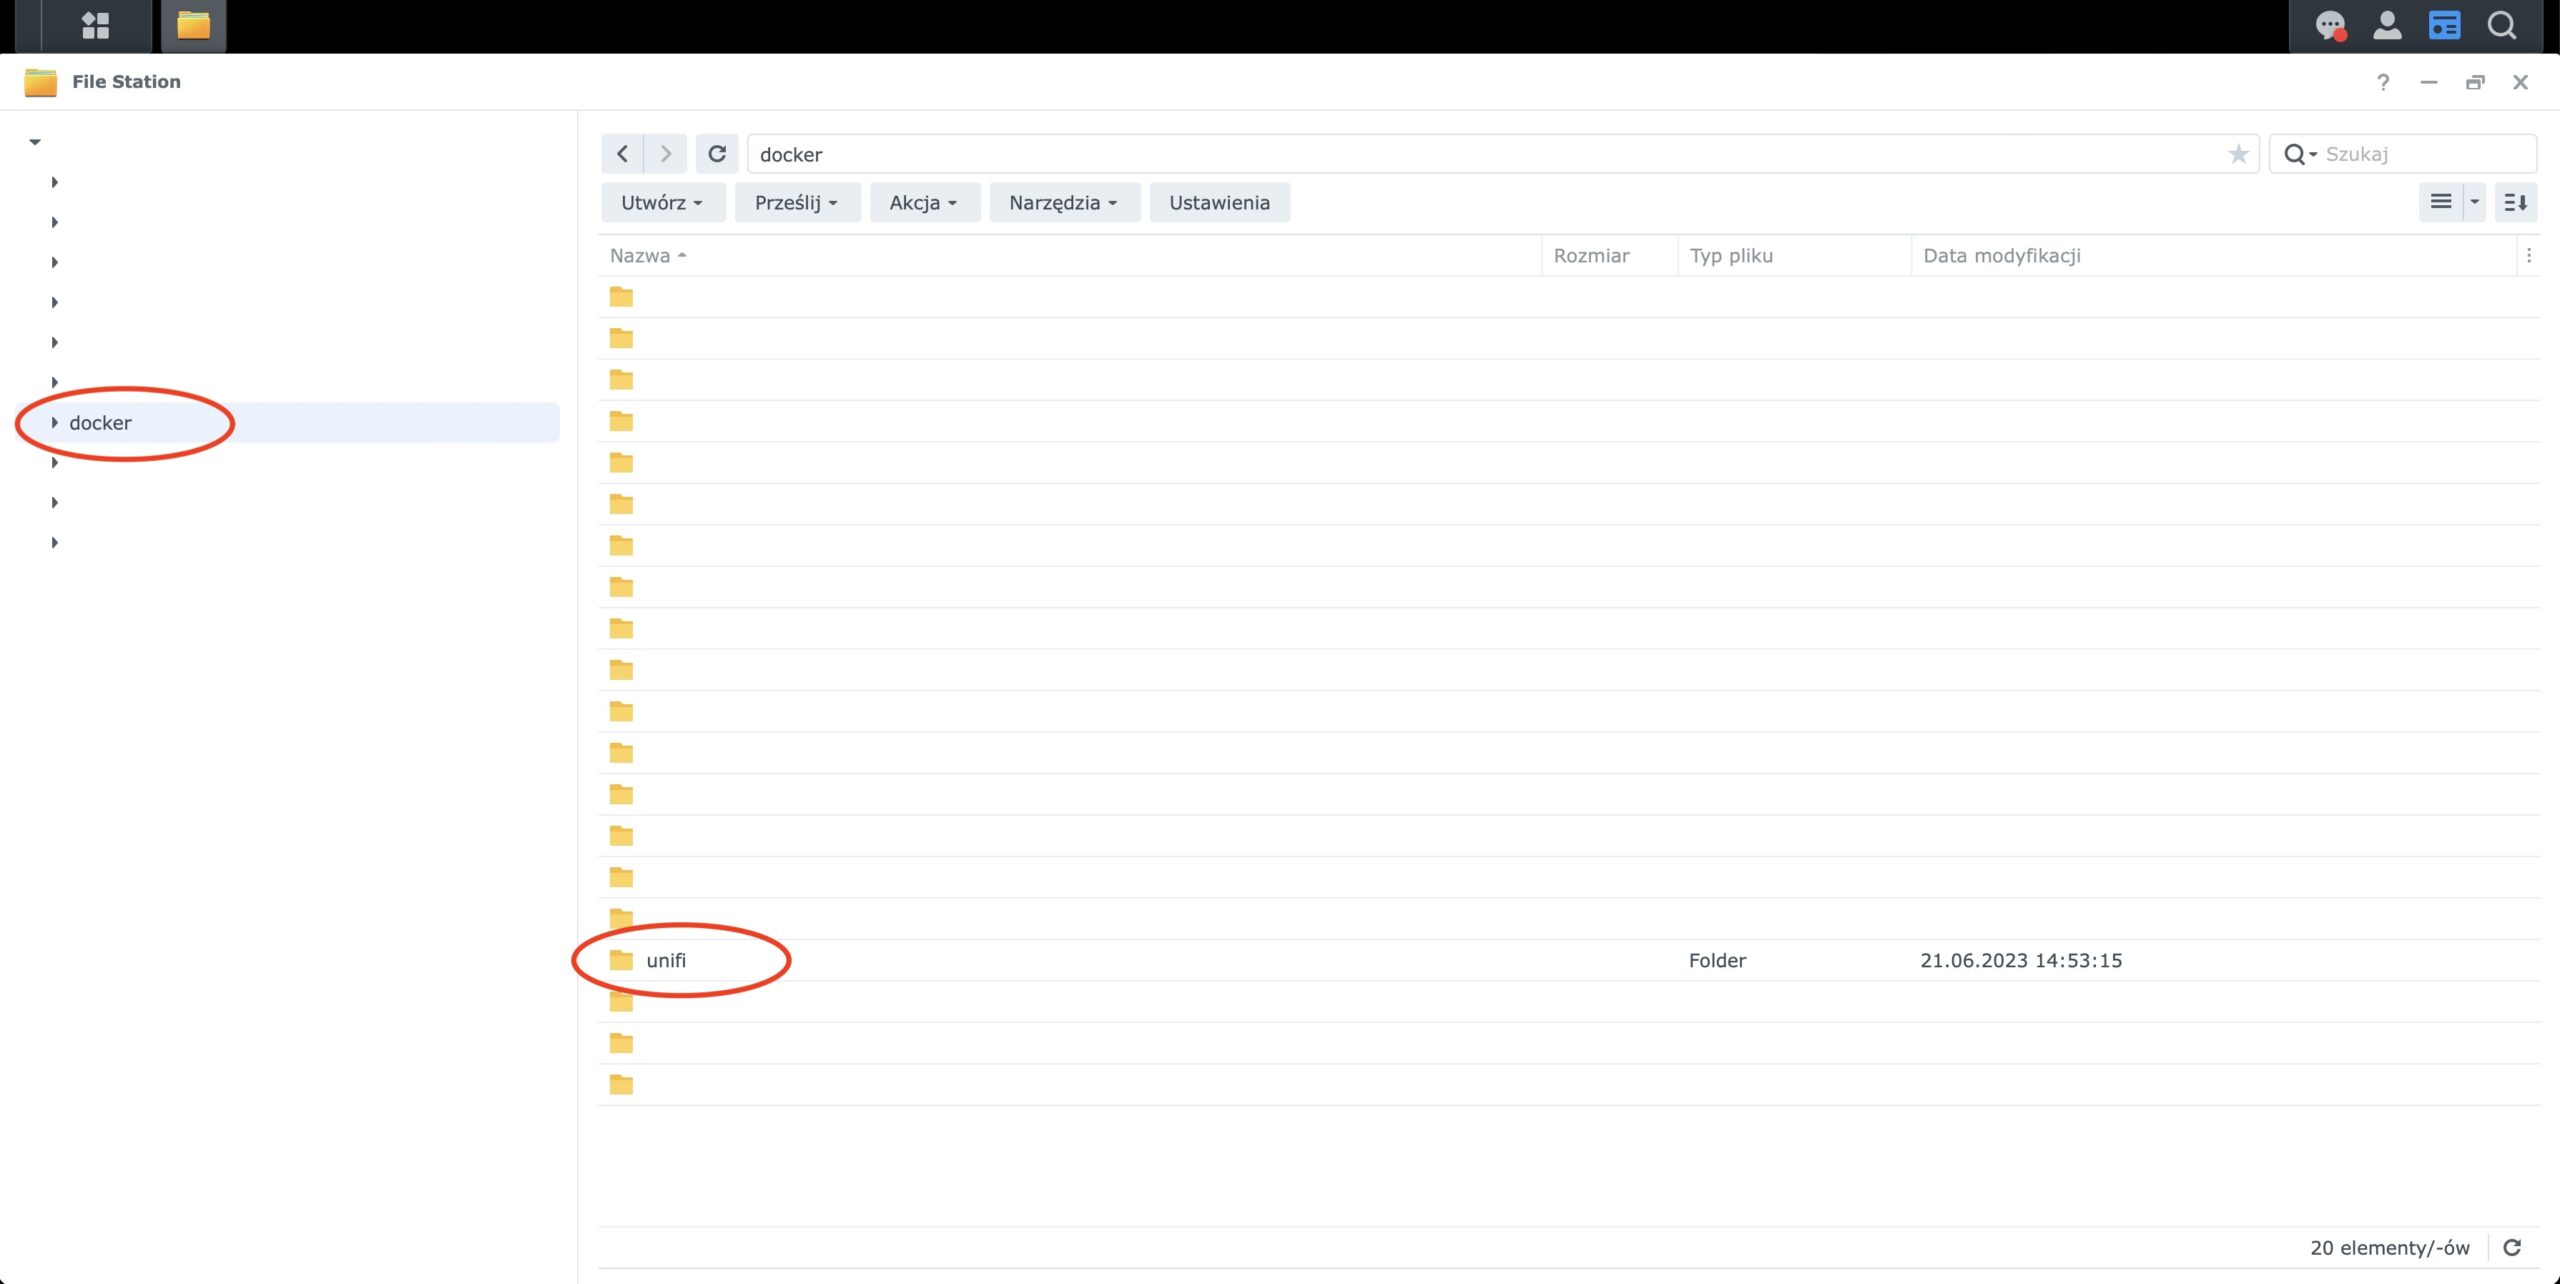Open the Synology main menu icon
2560x1284 pixels.
click(x=96, y=25)
